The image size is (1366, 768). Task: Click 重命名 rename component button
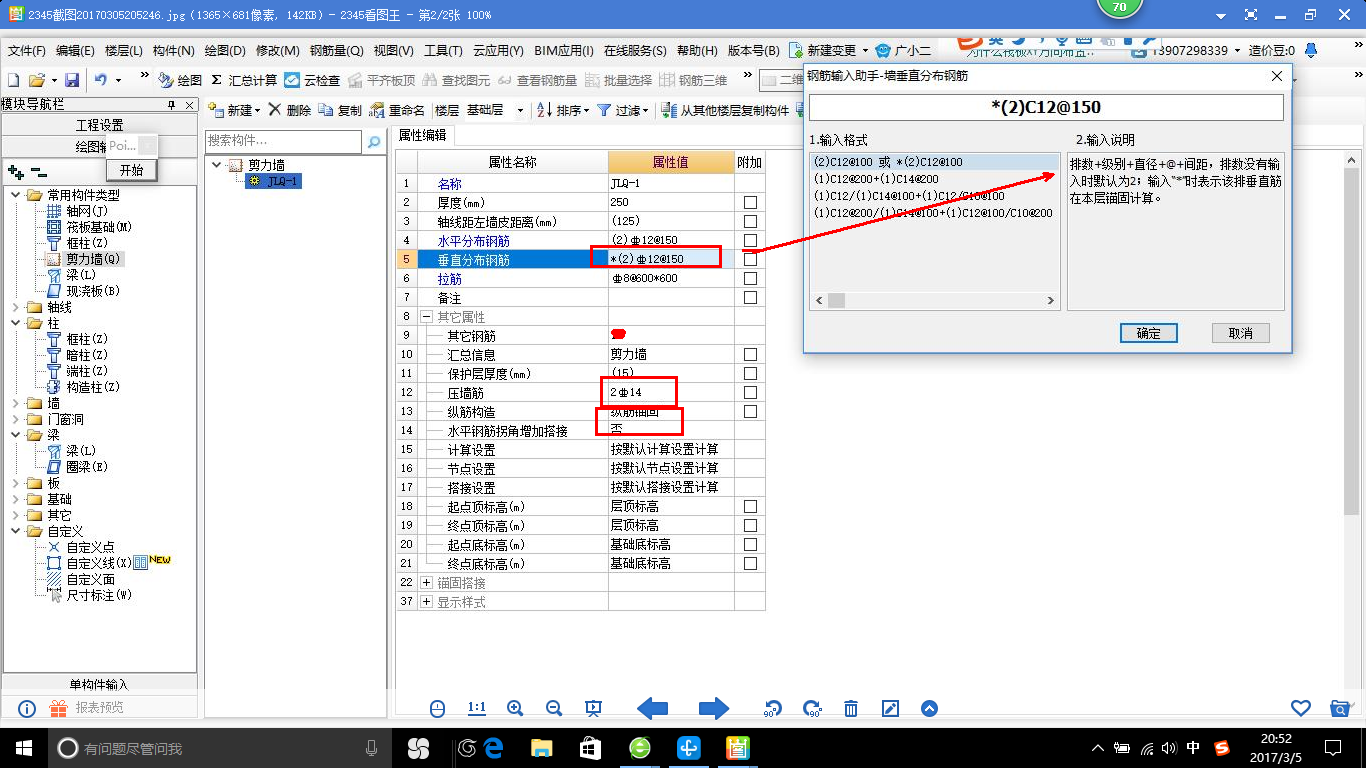pyautogui.click(x=397, y=110)
